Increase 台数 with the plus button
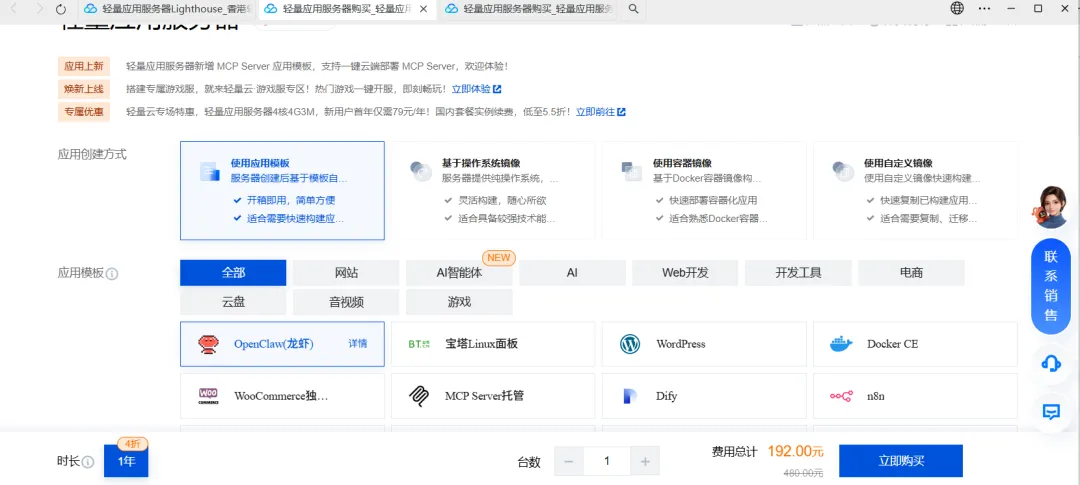Viewport: 1080px width, 485px height. (645, 461)
